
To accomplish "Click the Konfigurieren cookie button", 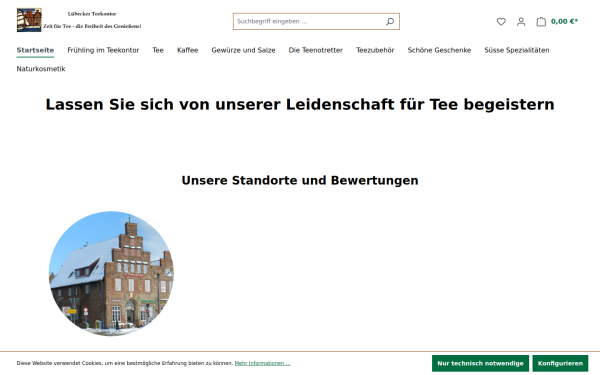I will point(560,363).
